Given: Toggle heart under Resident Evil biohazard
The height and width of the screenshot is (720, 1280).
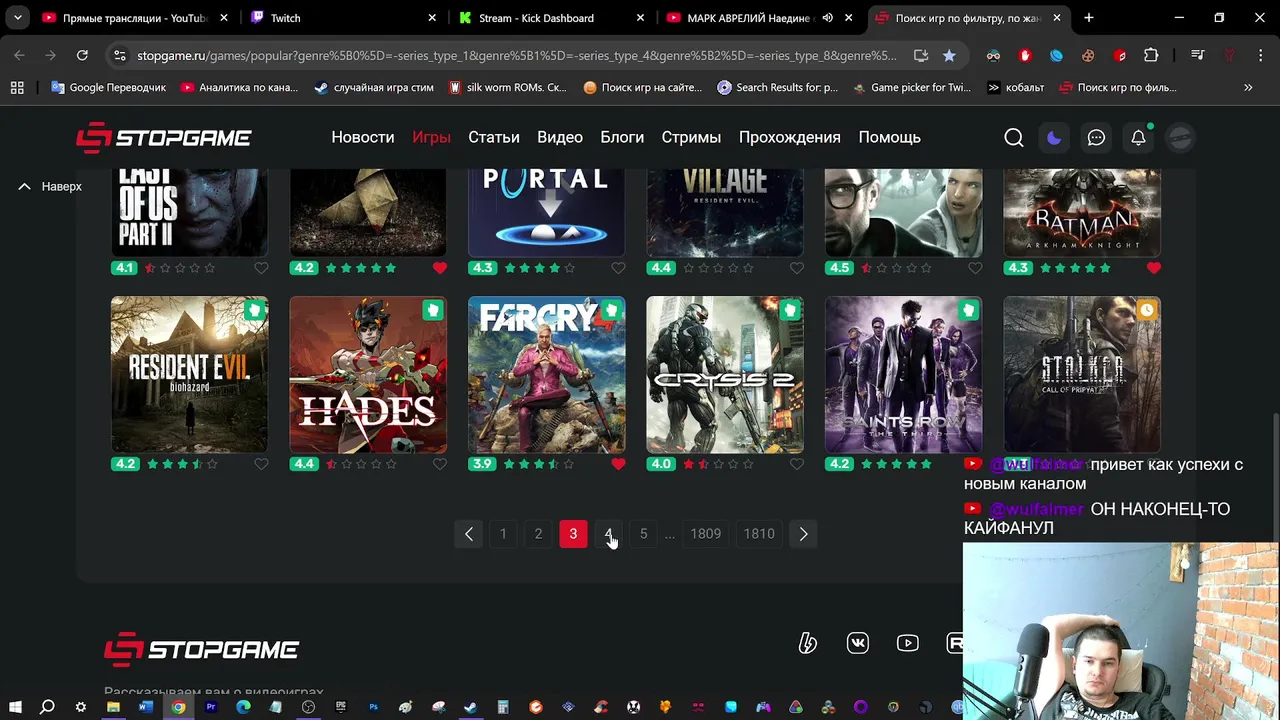Looking at the screenshot, I should [x=261, y=464].
